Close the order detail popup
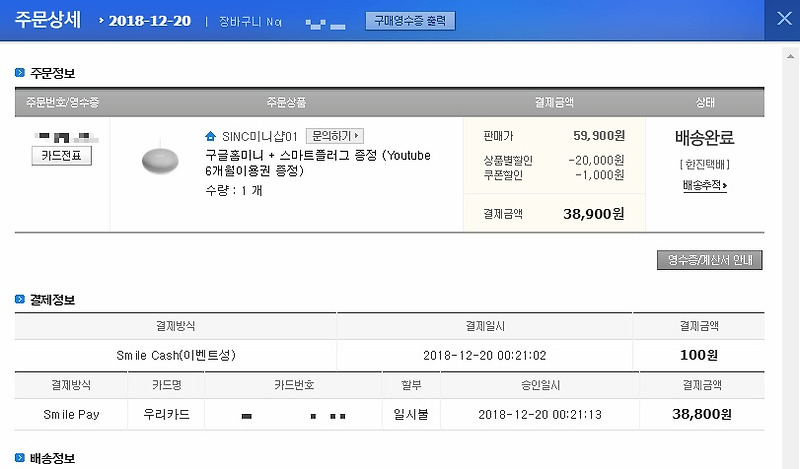This screenshot has width=800, height=469. click(x=784, y=19)
